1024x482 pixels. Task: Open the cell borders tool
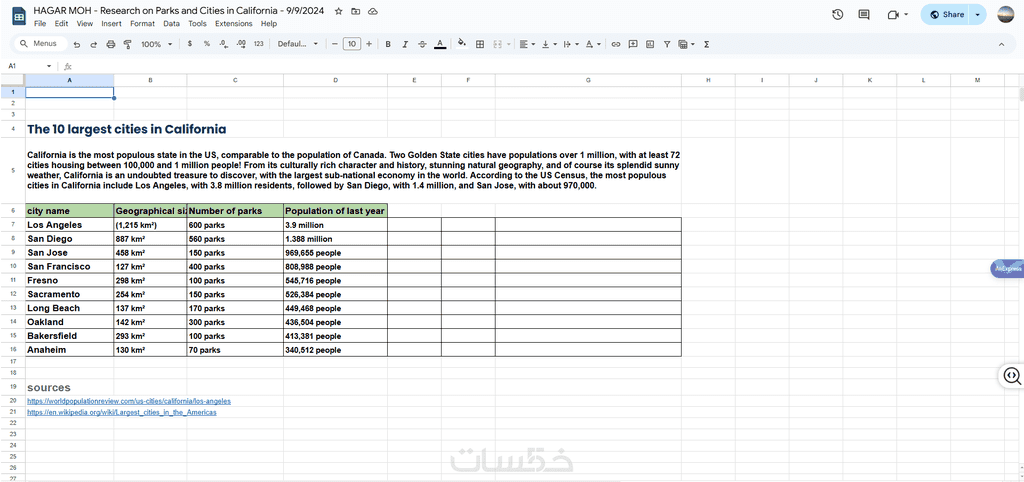click(480, 44)
